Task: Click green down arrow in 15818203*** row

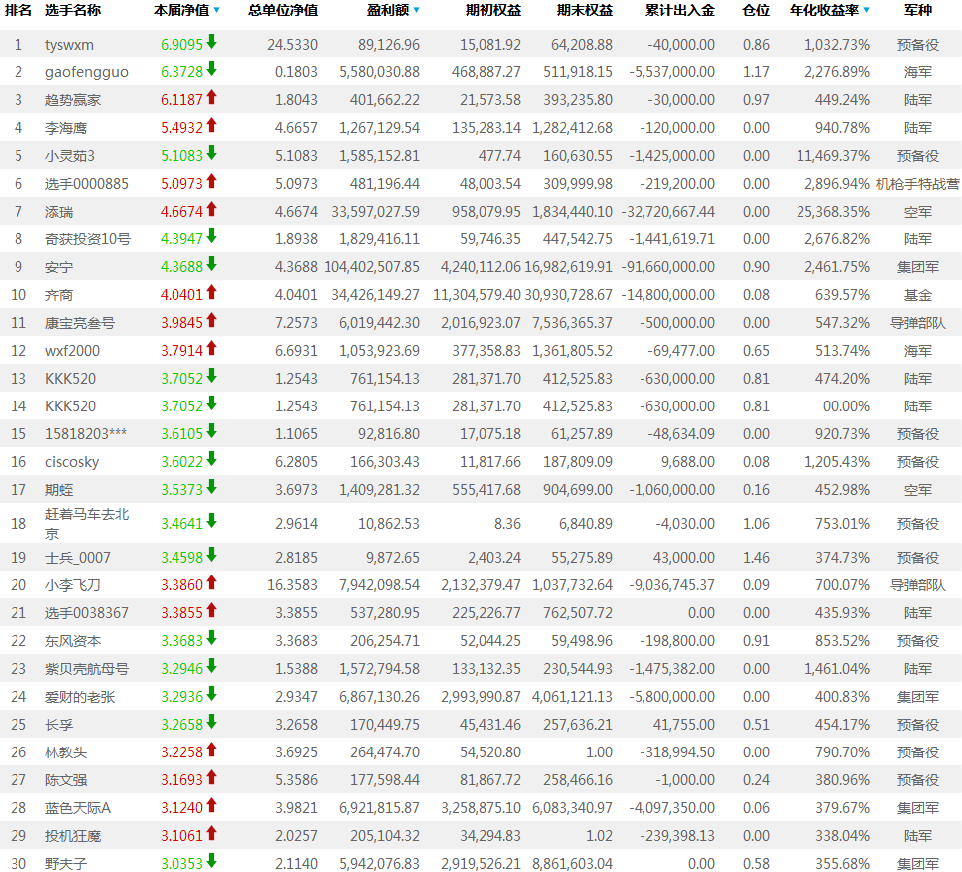Action: click(212, 431)
